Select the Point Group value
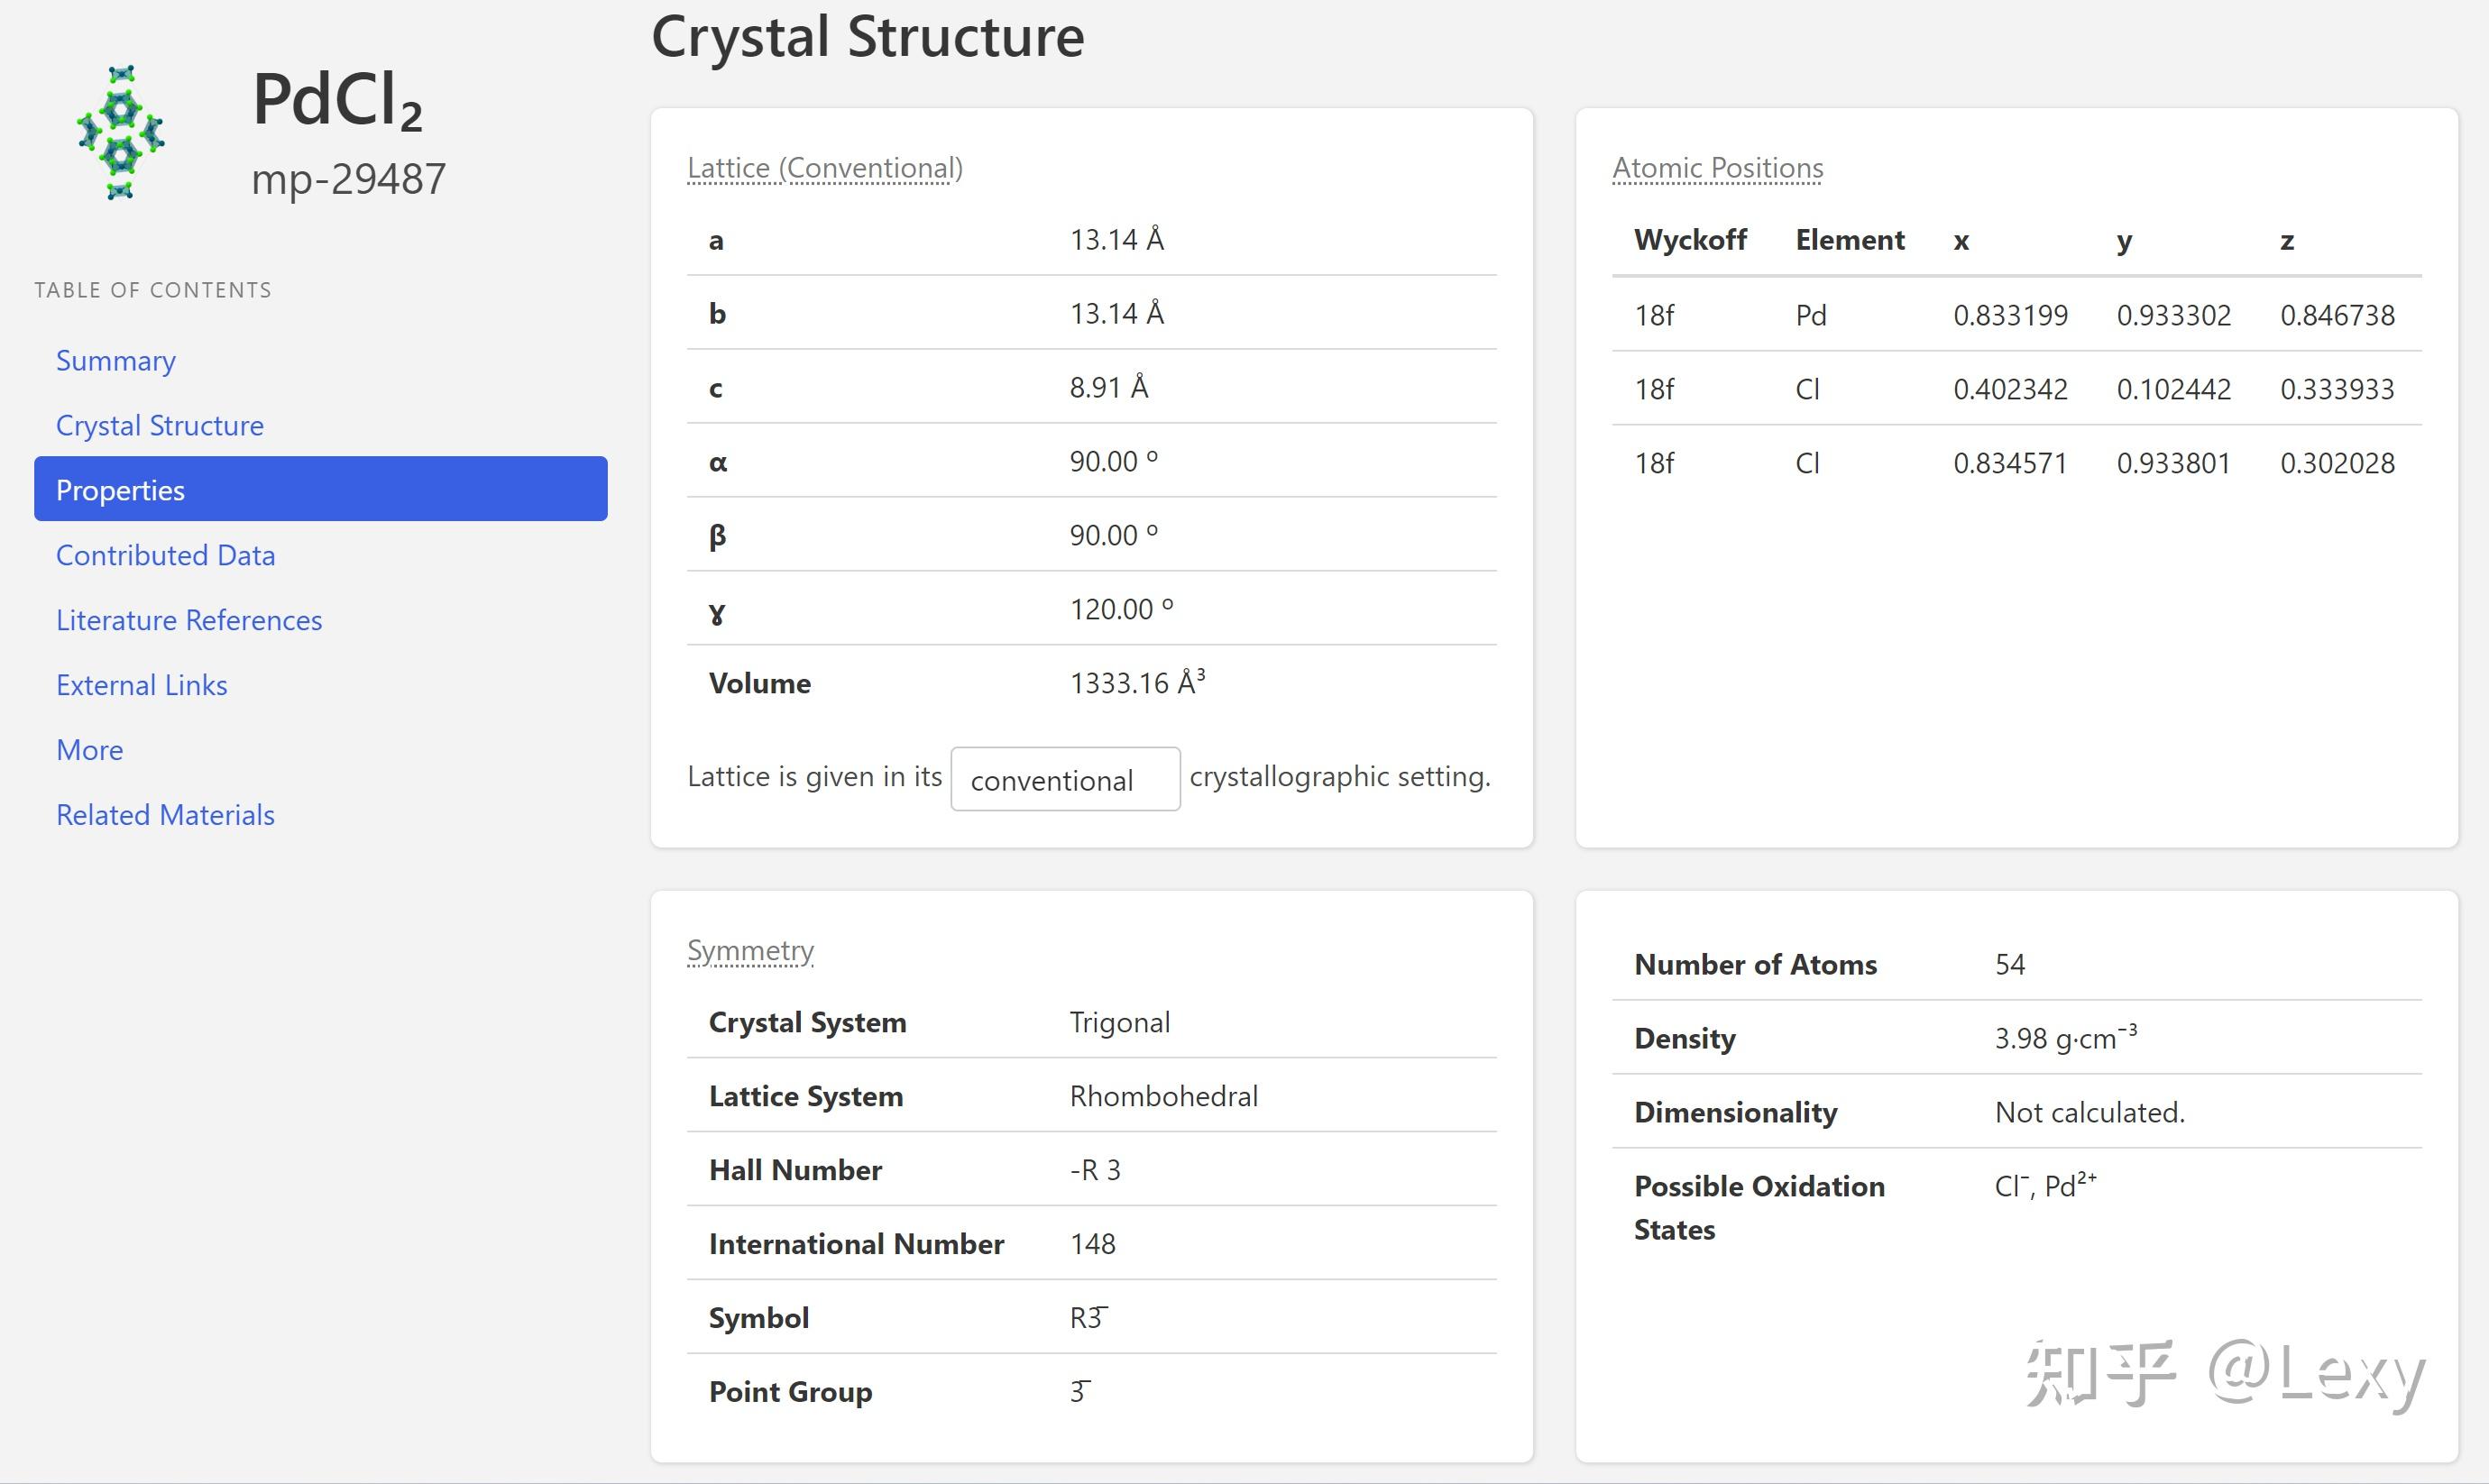This screenshot has height=1484, width=2489. 1080,1391
